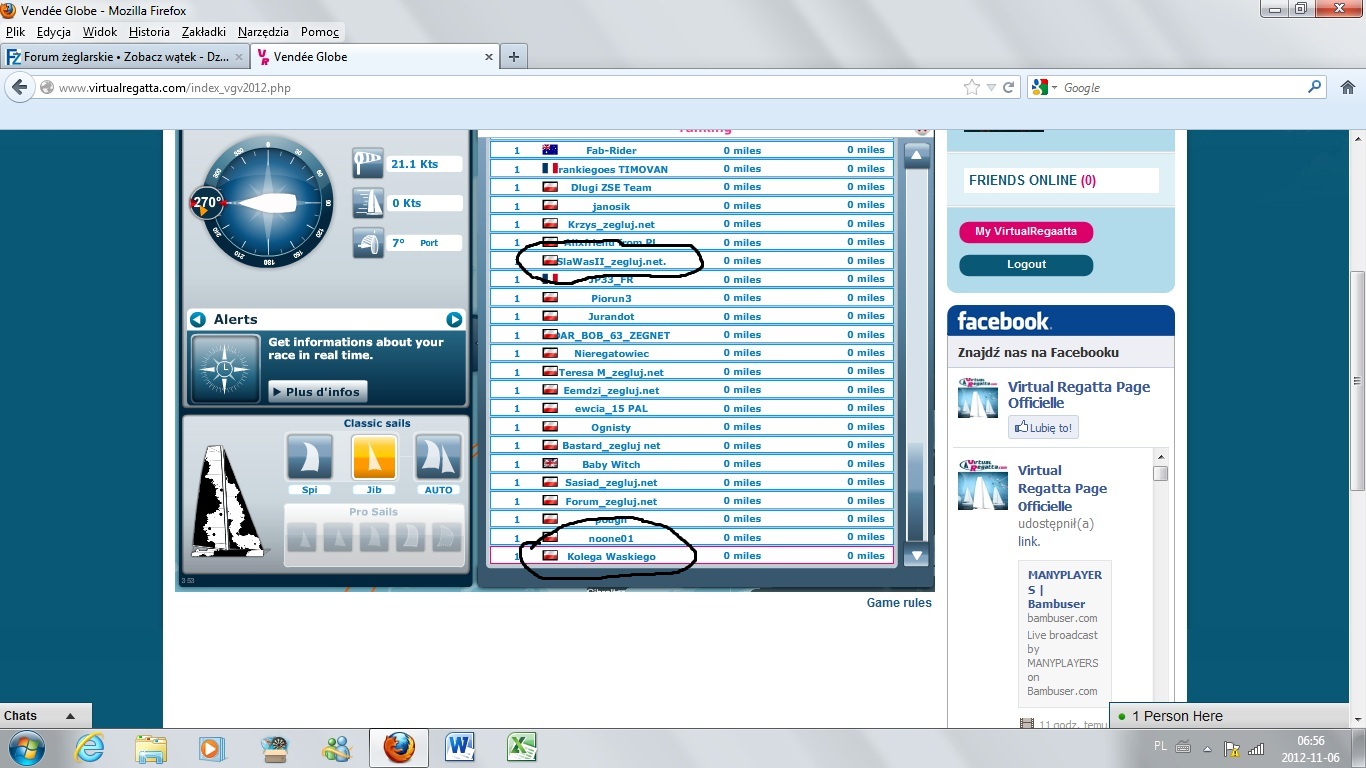Open Word from taskbar
Viewport: 1366px width, 768px height.
point(461,748)
